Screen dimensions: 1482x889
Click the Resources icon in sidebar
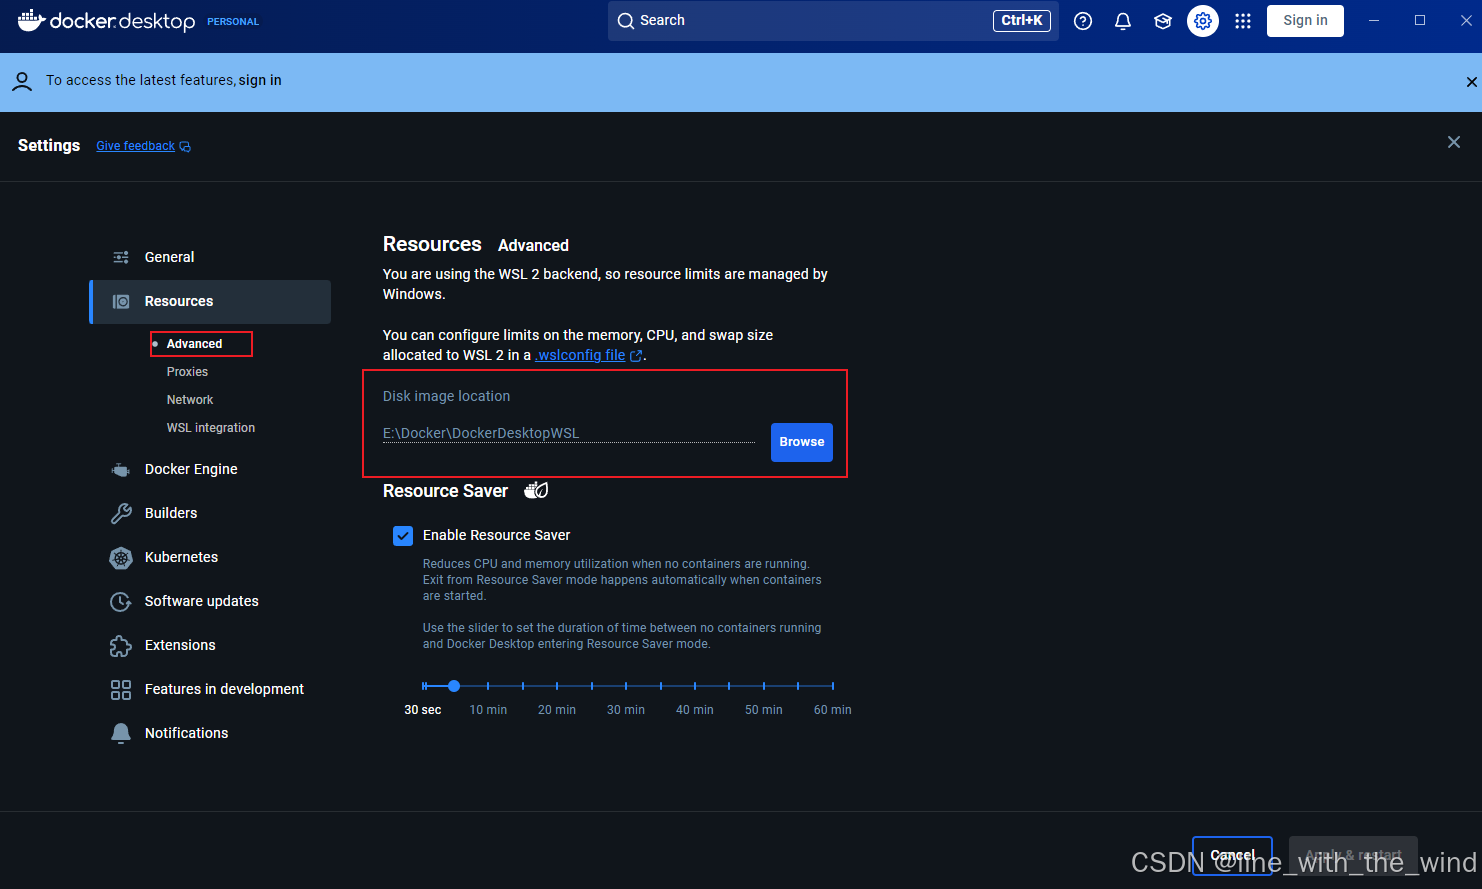121,301
